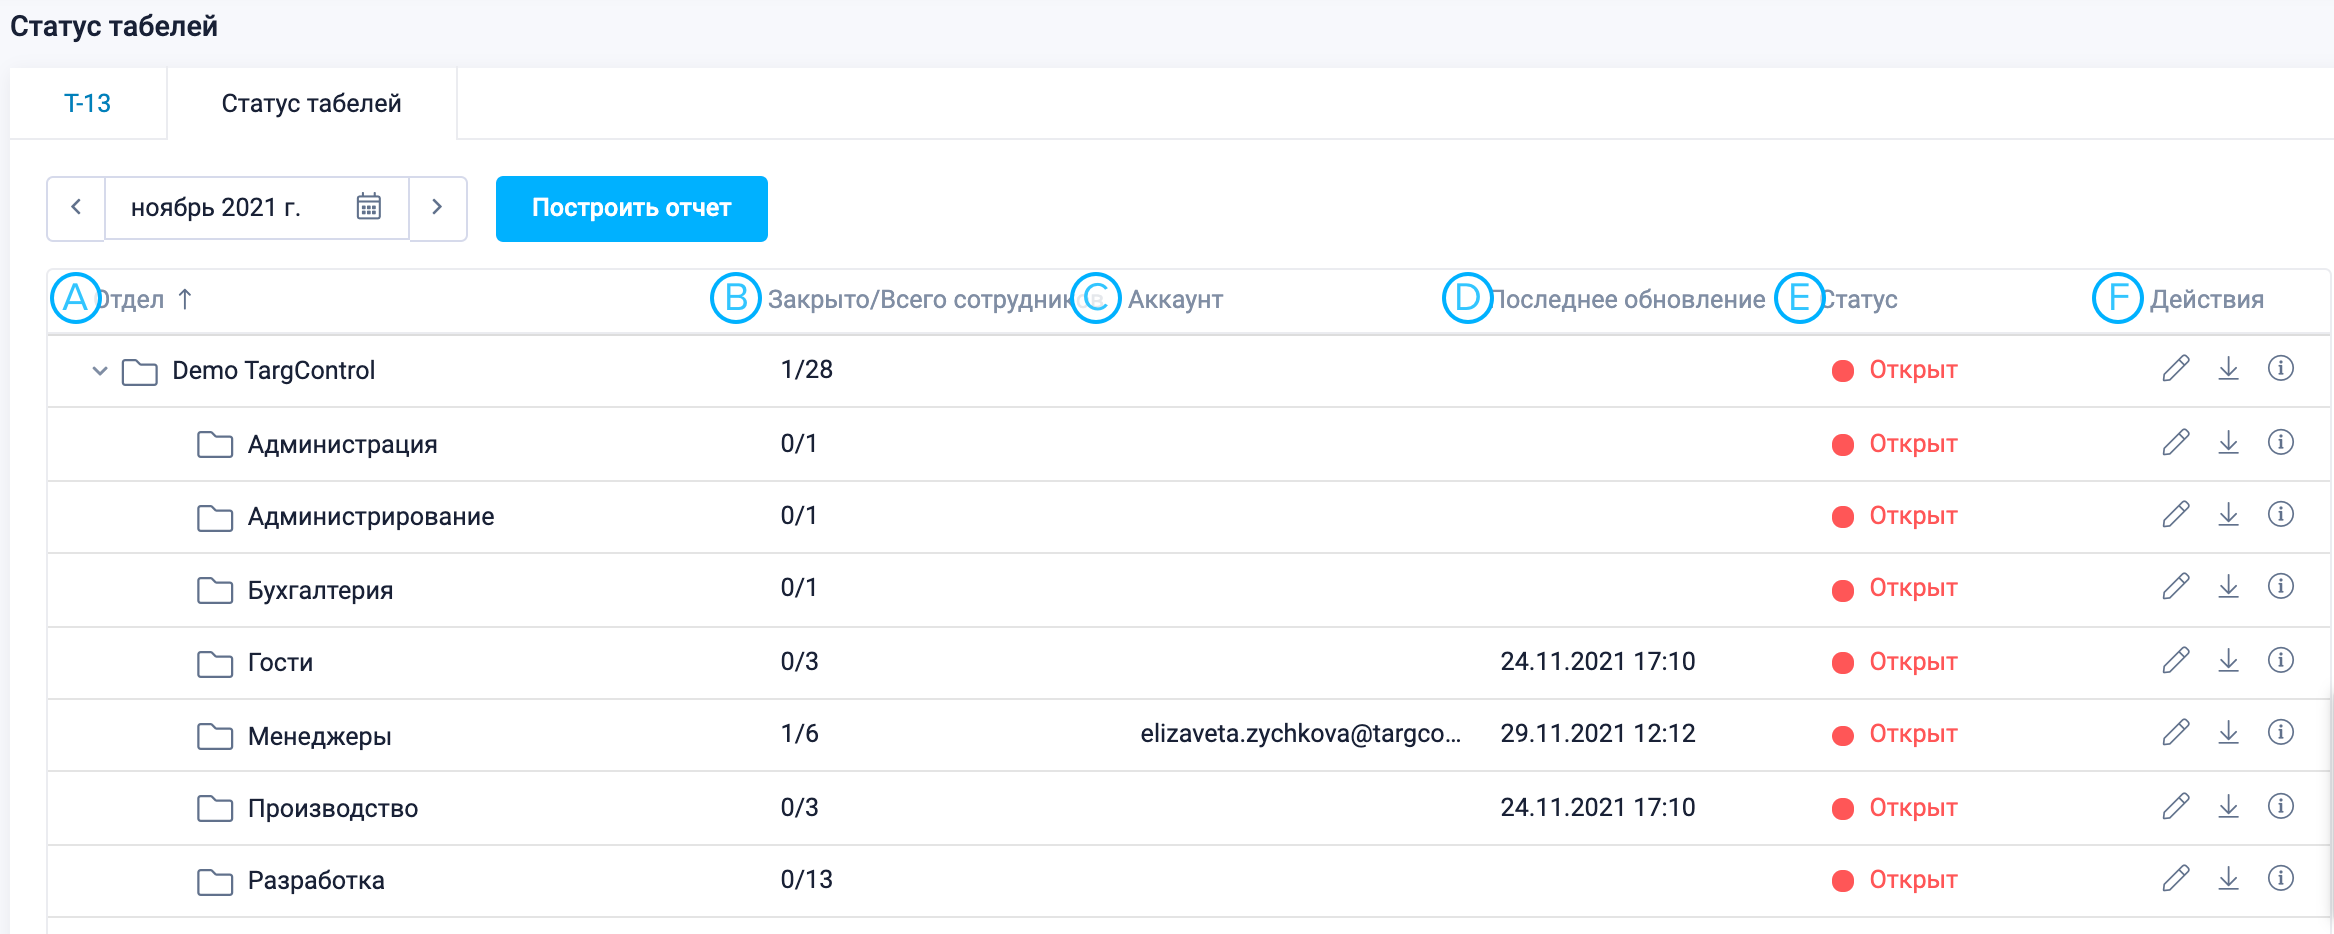Show info for Demo TargControl row
2334x934 pixels.
(x=2280, y=369)
